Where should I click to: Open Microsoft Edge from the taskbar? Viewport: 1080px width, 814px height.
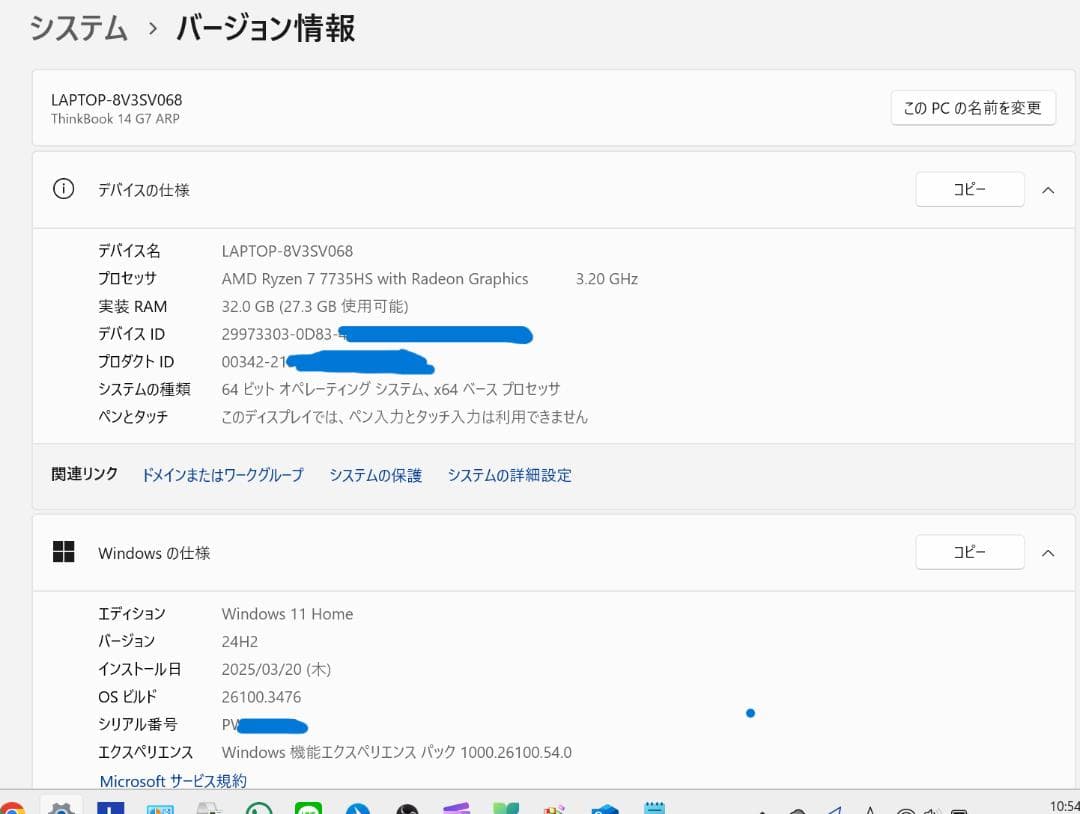pyautogui.click(x=357, y=808)
